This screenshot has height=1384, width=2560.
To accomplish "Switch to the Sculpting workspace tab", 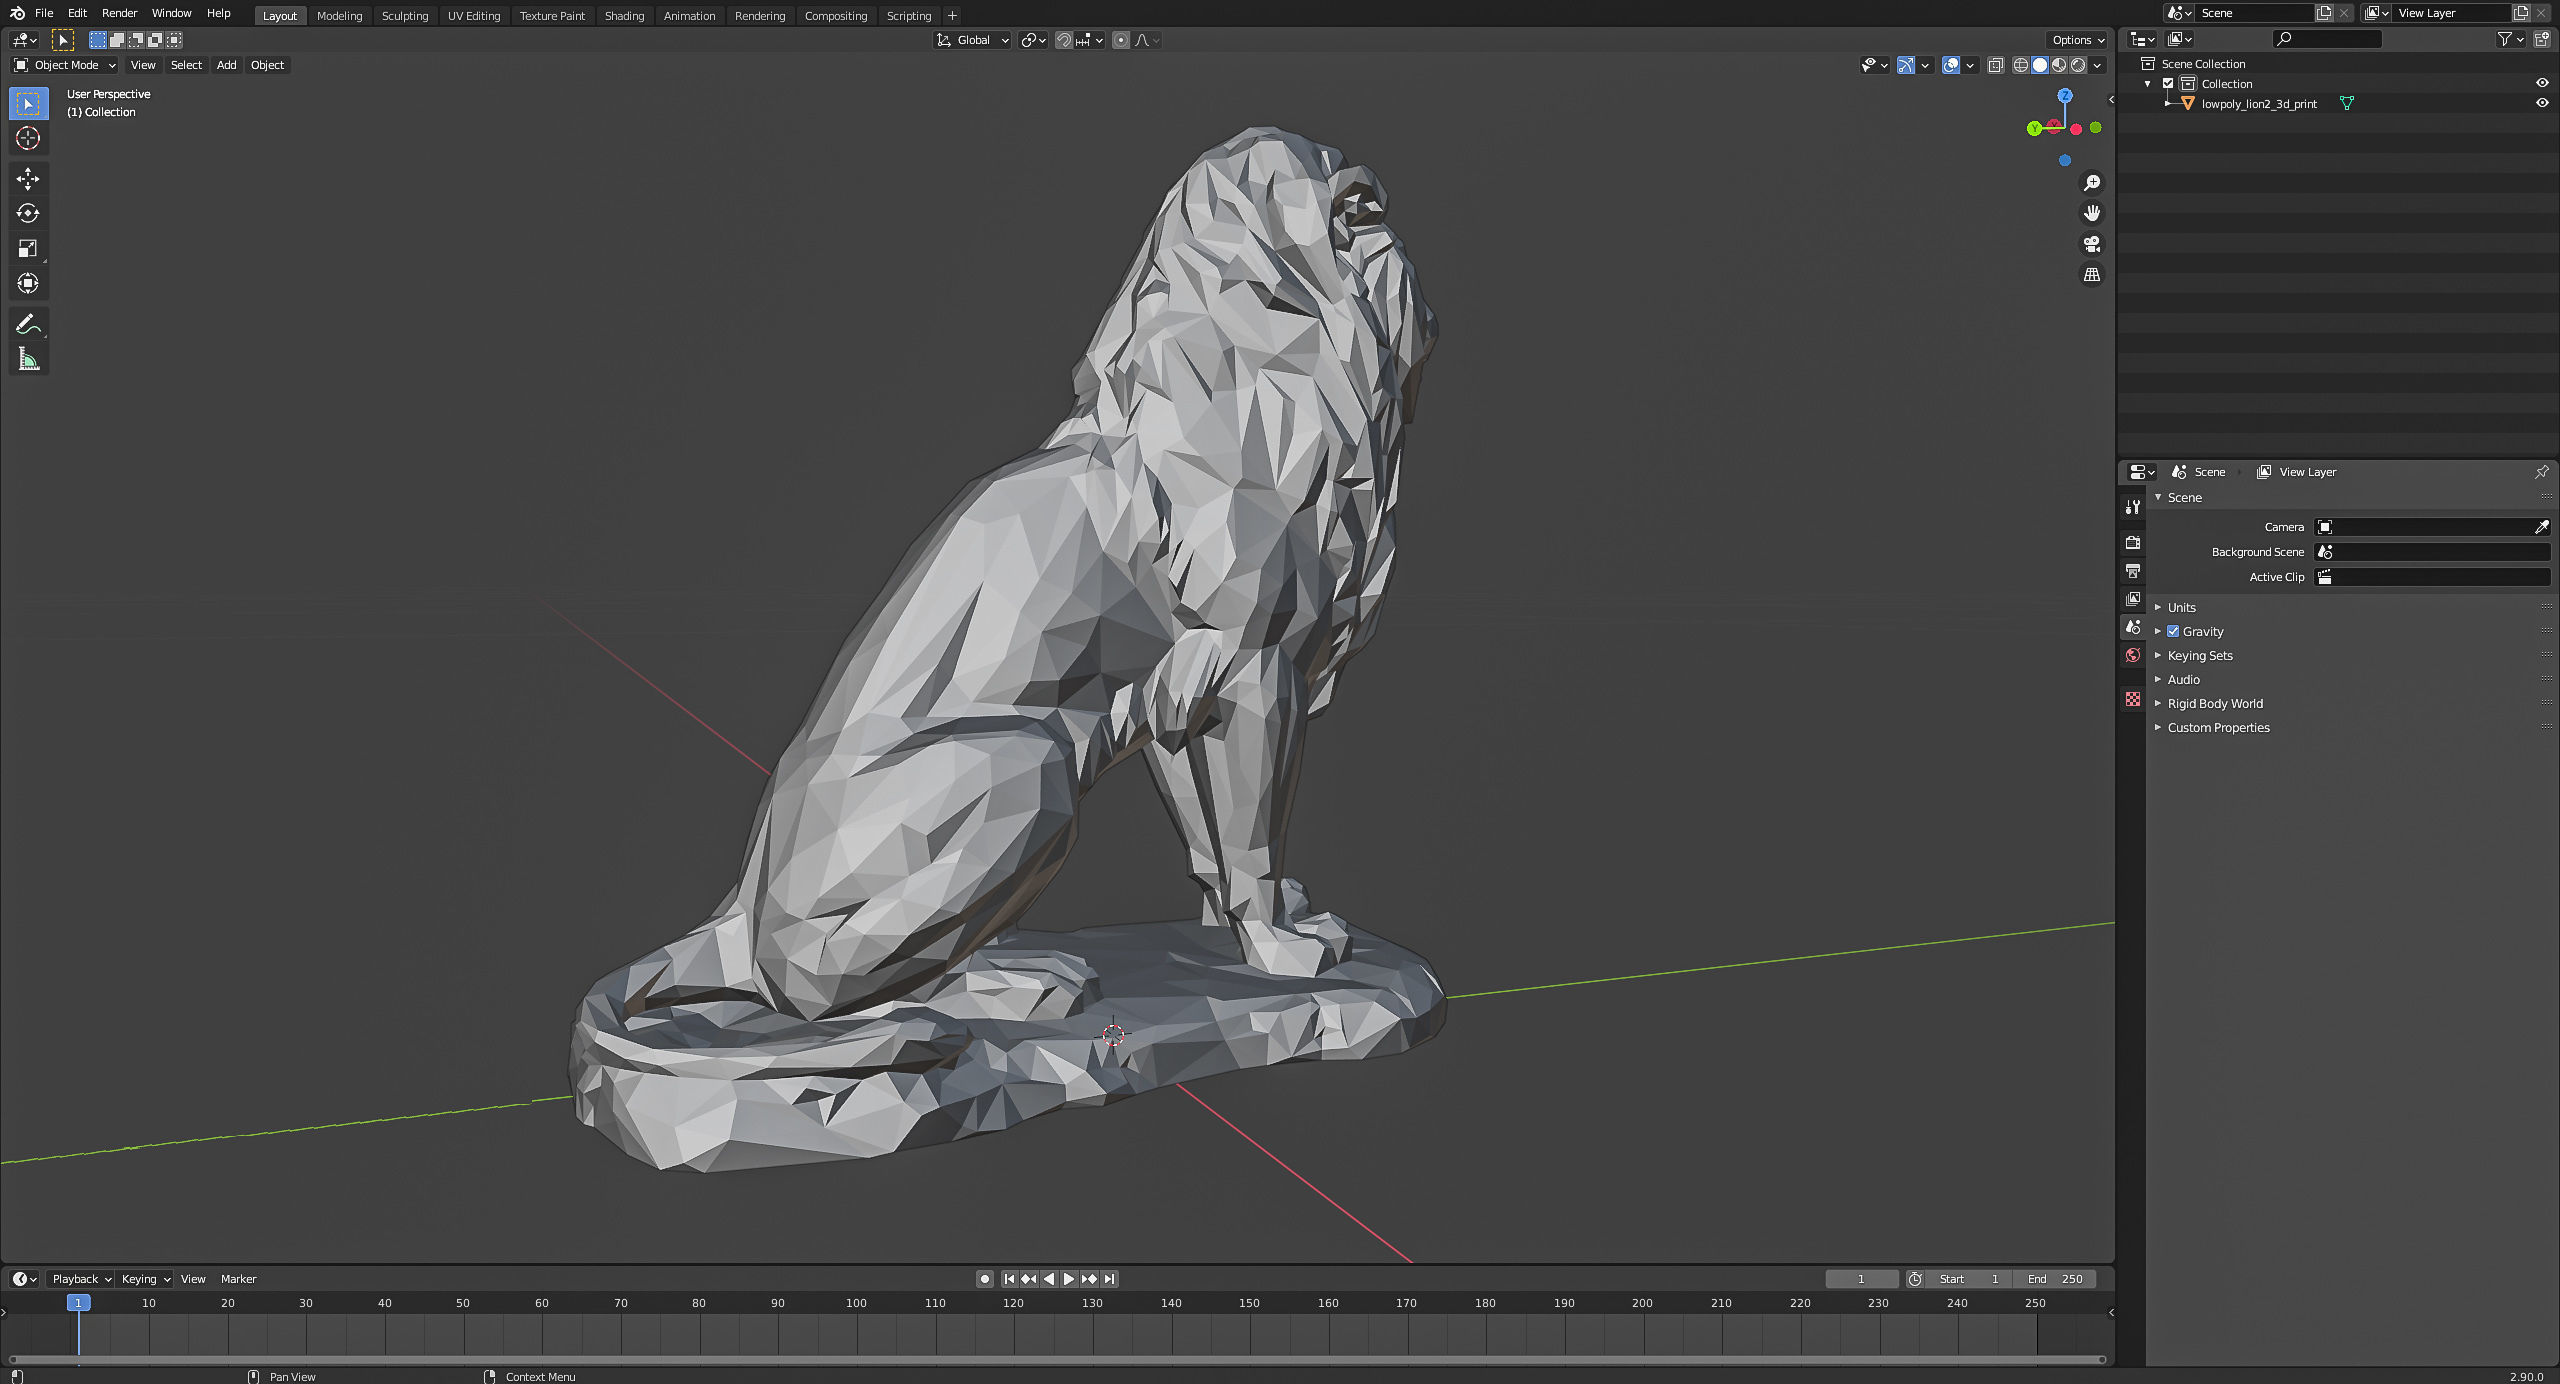I will 404,15.
